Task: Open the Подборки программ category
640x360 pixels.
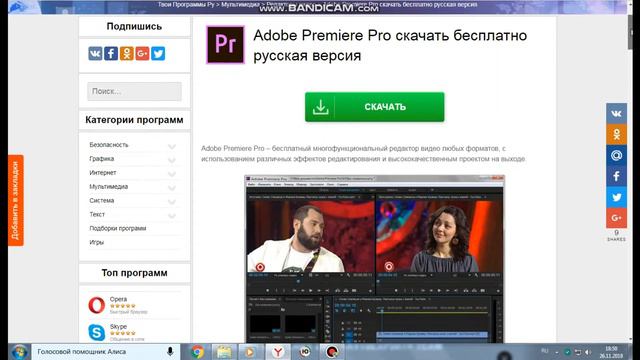Action: [x=118, y=228]
